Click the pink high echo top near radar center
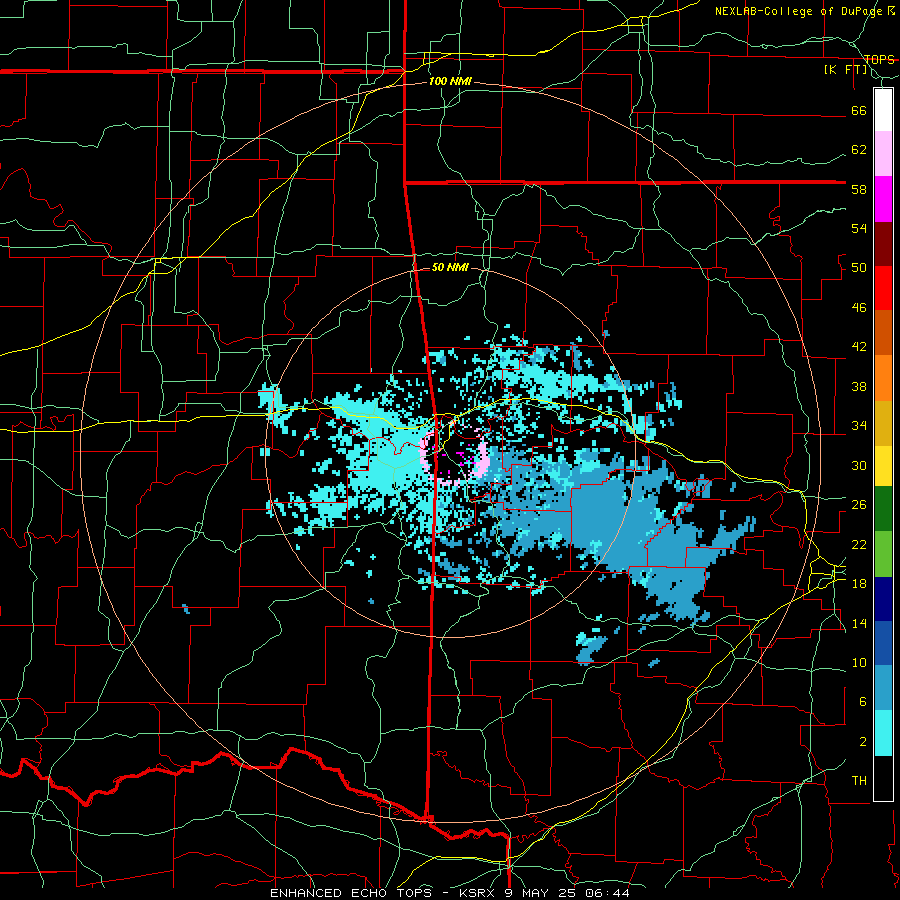The height and width of the screenshot is (900, 900). point(483,460)
